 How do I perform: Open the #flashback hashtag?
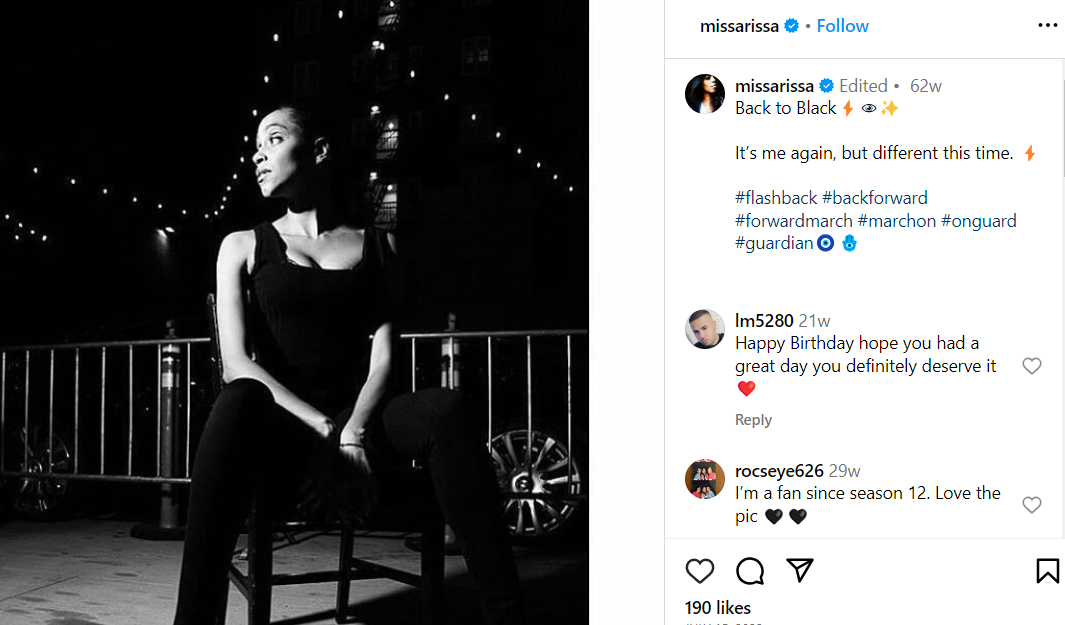tap(776, 198)
